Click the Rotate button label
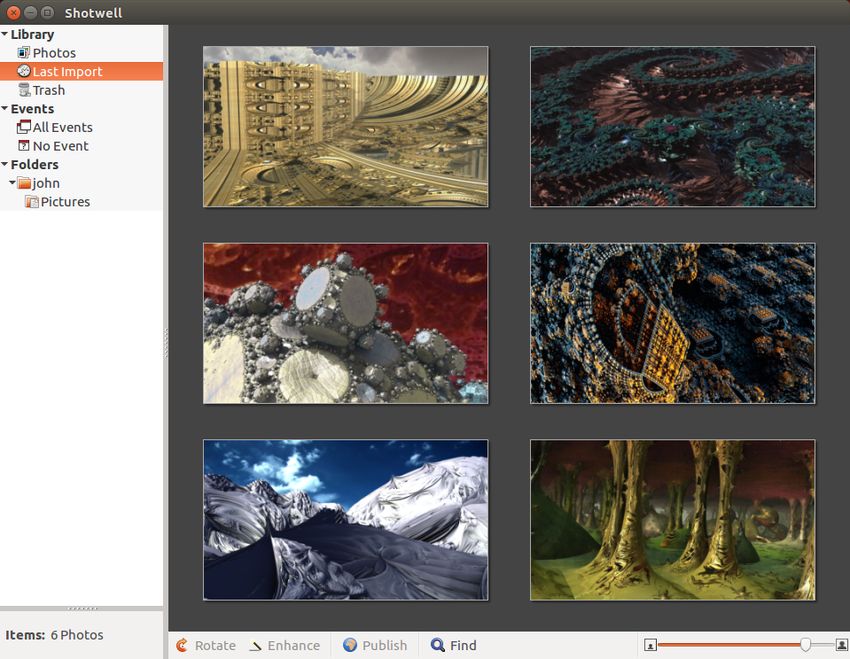 coord(215,645)
